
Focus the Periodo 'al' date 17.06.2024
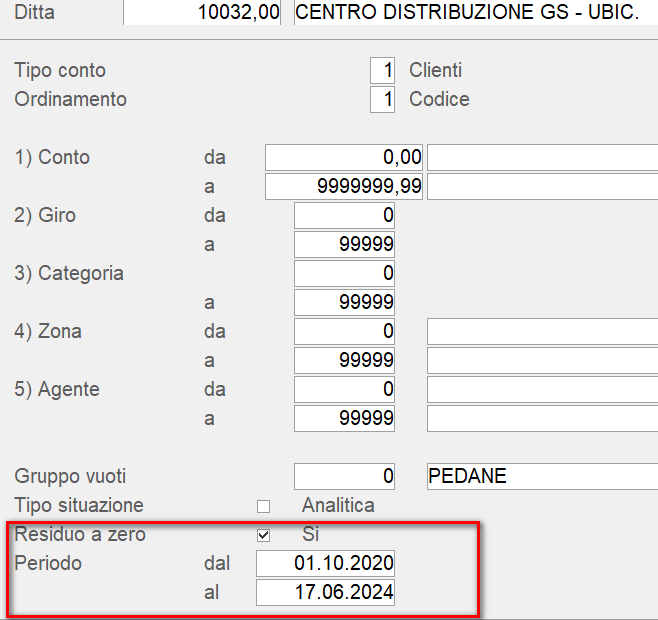(x=326, y=593)
